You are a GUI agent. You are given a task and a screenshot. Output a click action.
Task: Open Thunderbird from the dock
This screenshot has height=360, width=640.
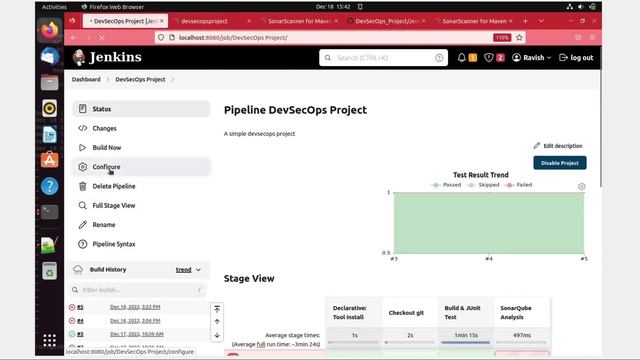[x=49, y=56]
